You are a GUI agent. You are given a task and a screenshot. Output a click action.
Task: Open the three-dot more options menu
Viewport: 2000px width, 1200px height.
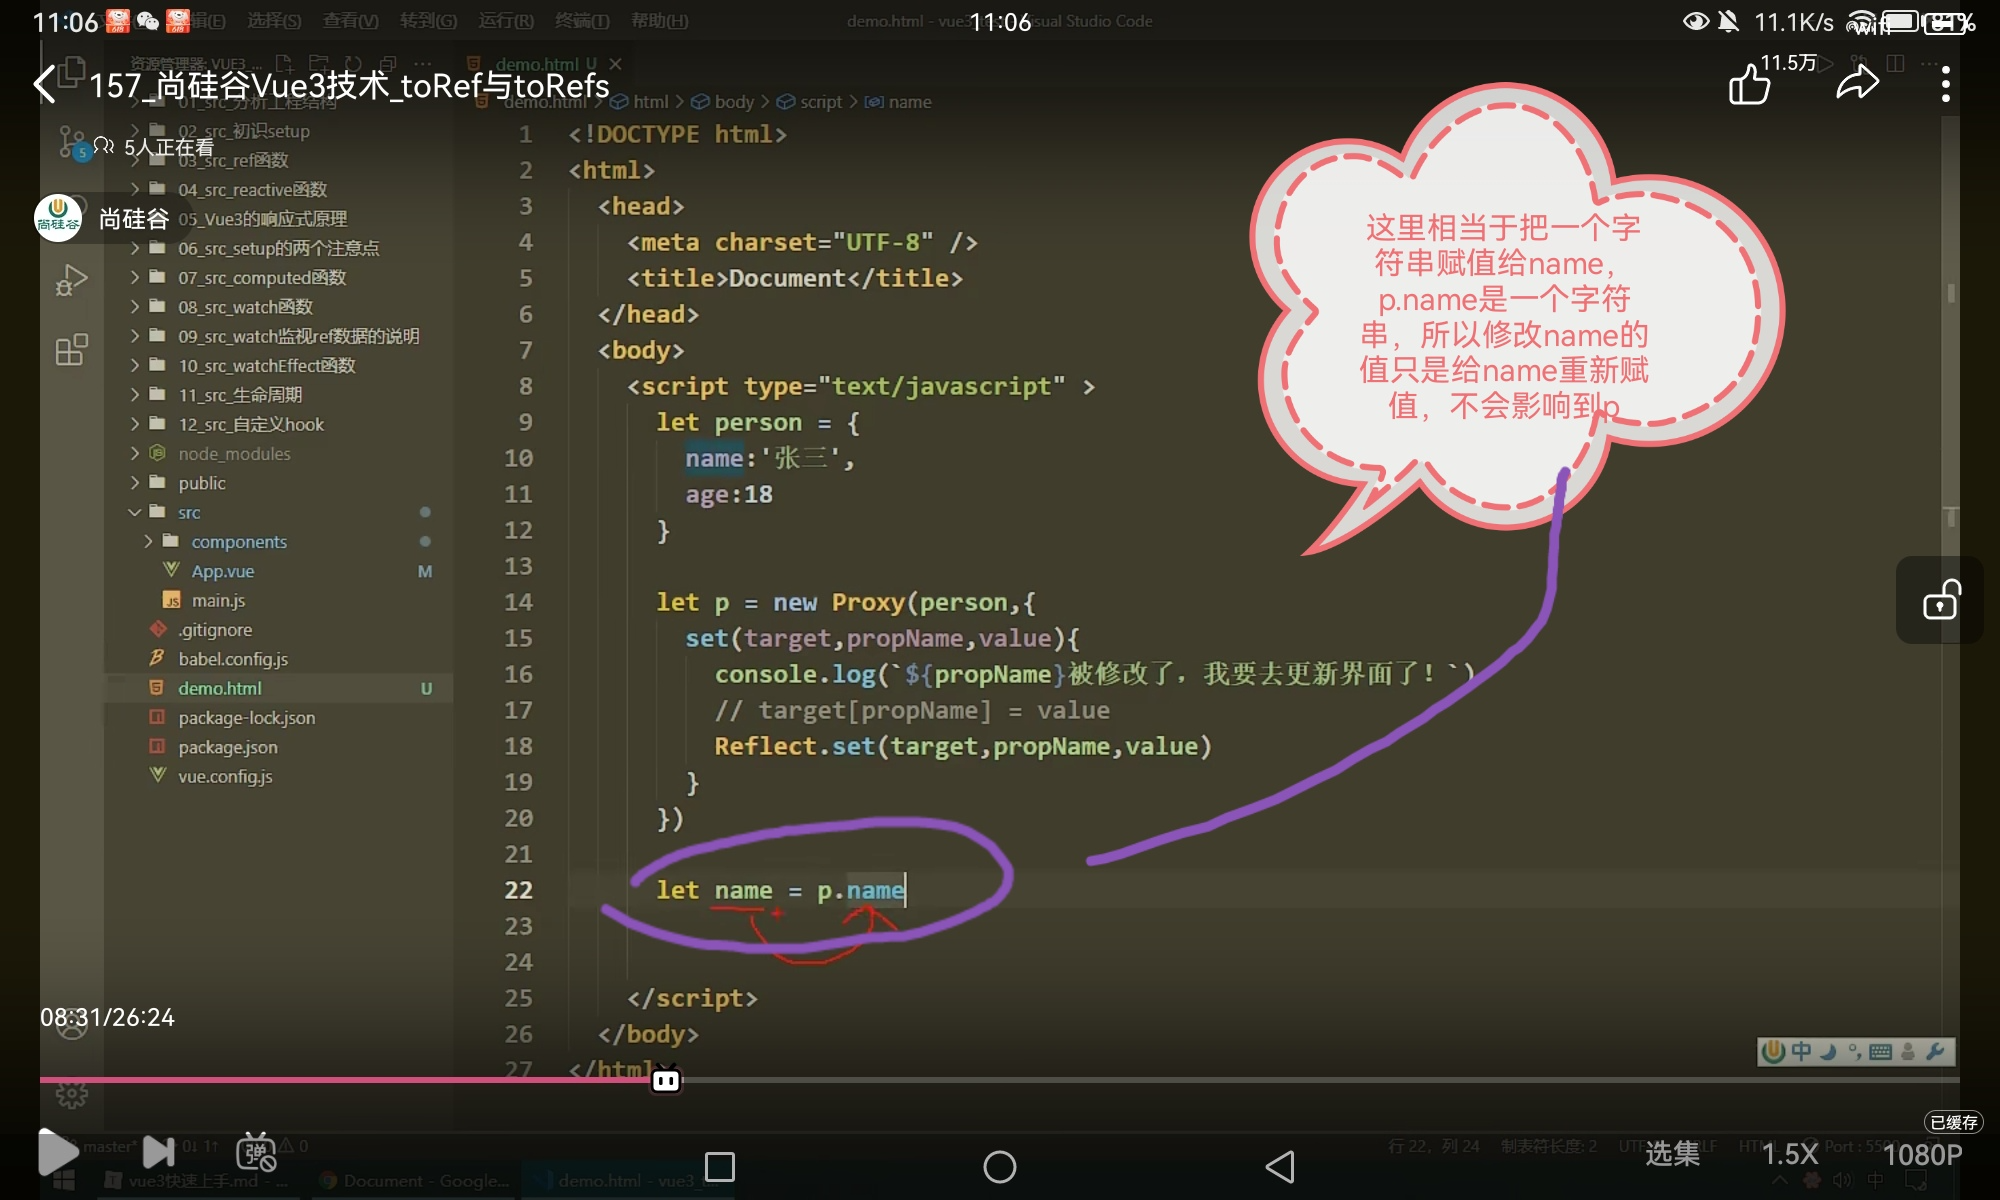[1945, 84]
